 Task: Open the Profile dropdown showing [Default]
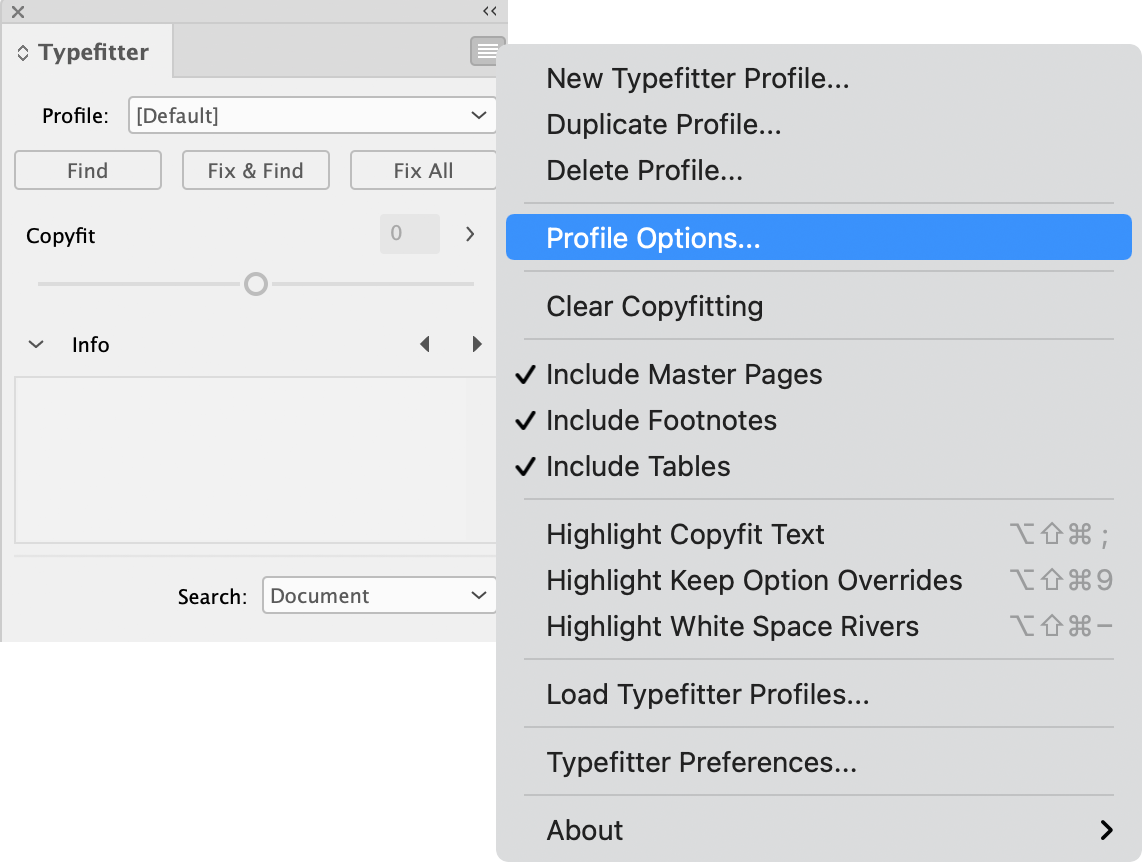pos(312,115)
